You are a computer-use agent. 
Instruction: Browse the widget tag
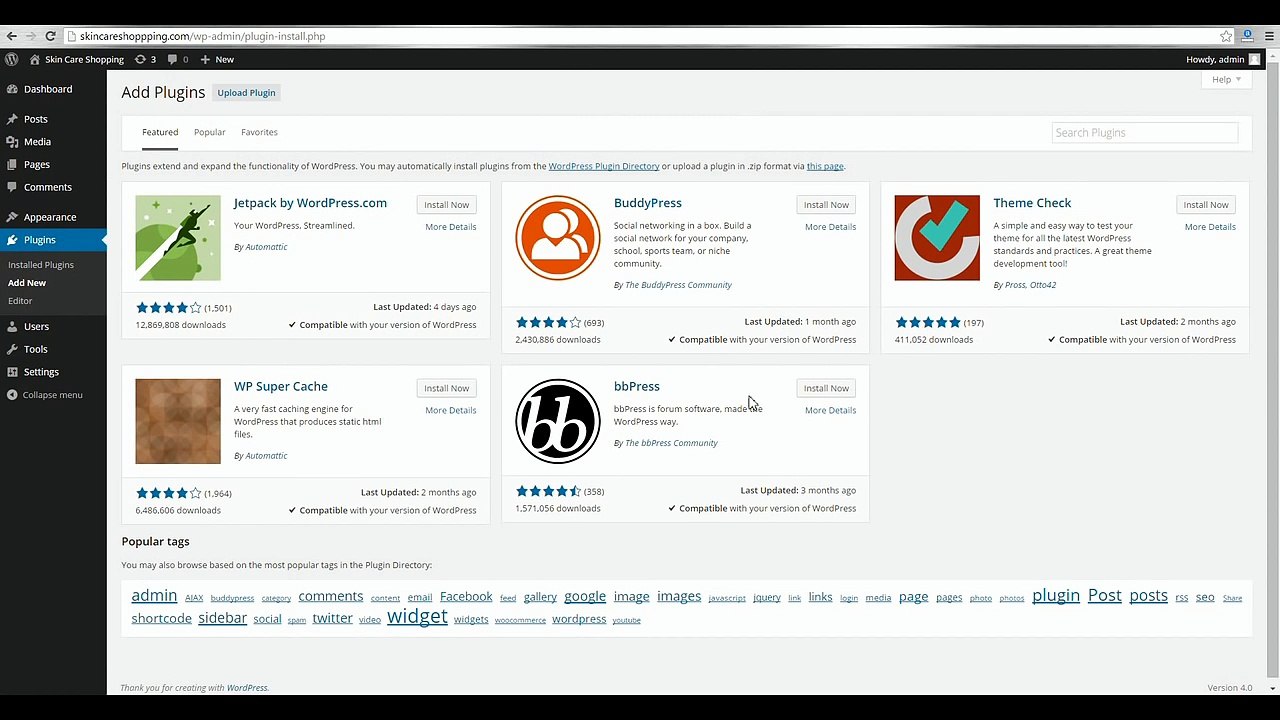tap(417, 616)
